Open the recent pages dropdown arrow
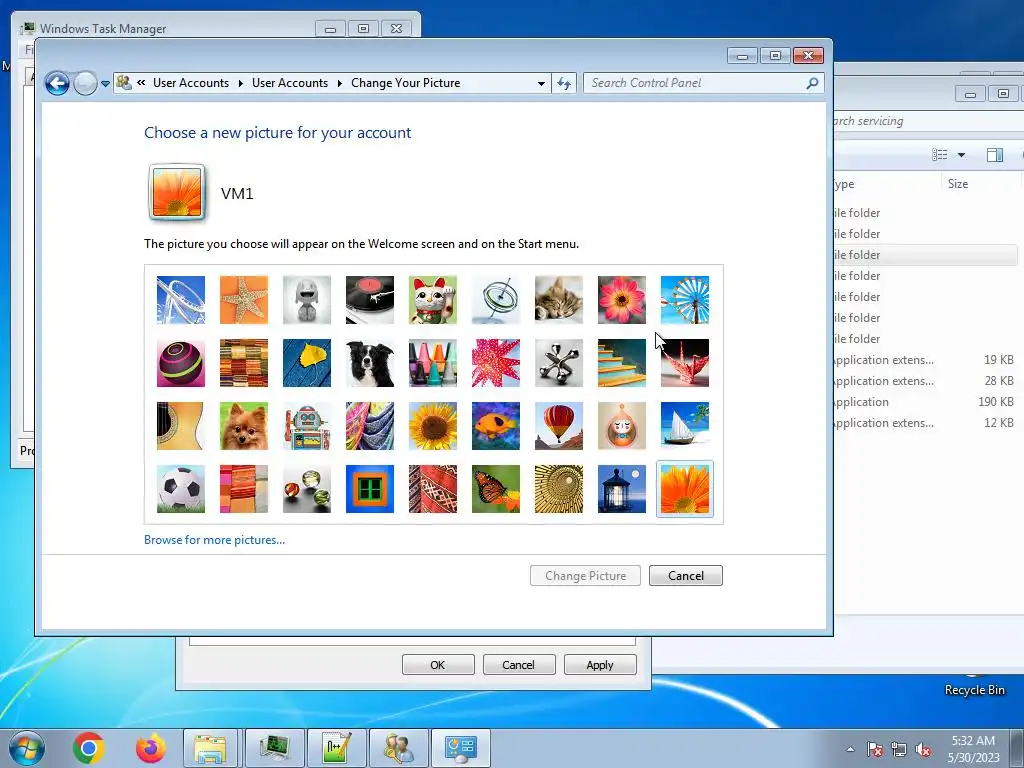This screenshot has width=1024, height=768. 105,84
